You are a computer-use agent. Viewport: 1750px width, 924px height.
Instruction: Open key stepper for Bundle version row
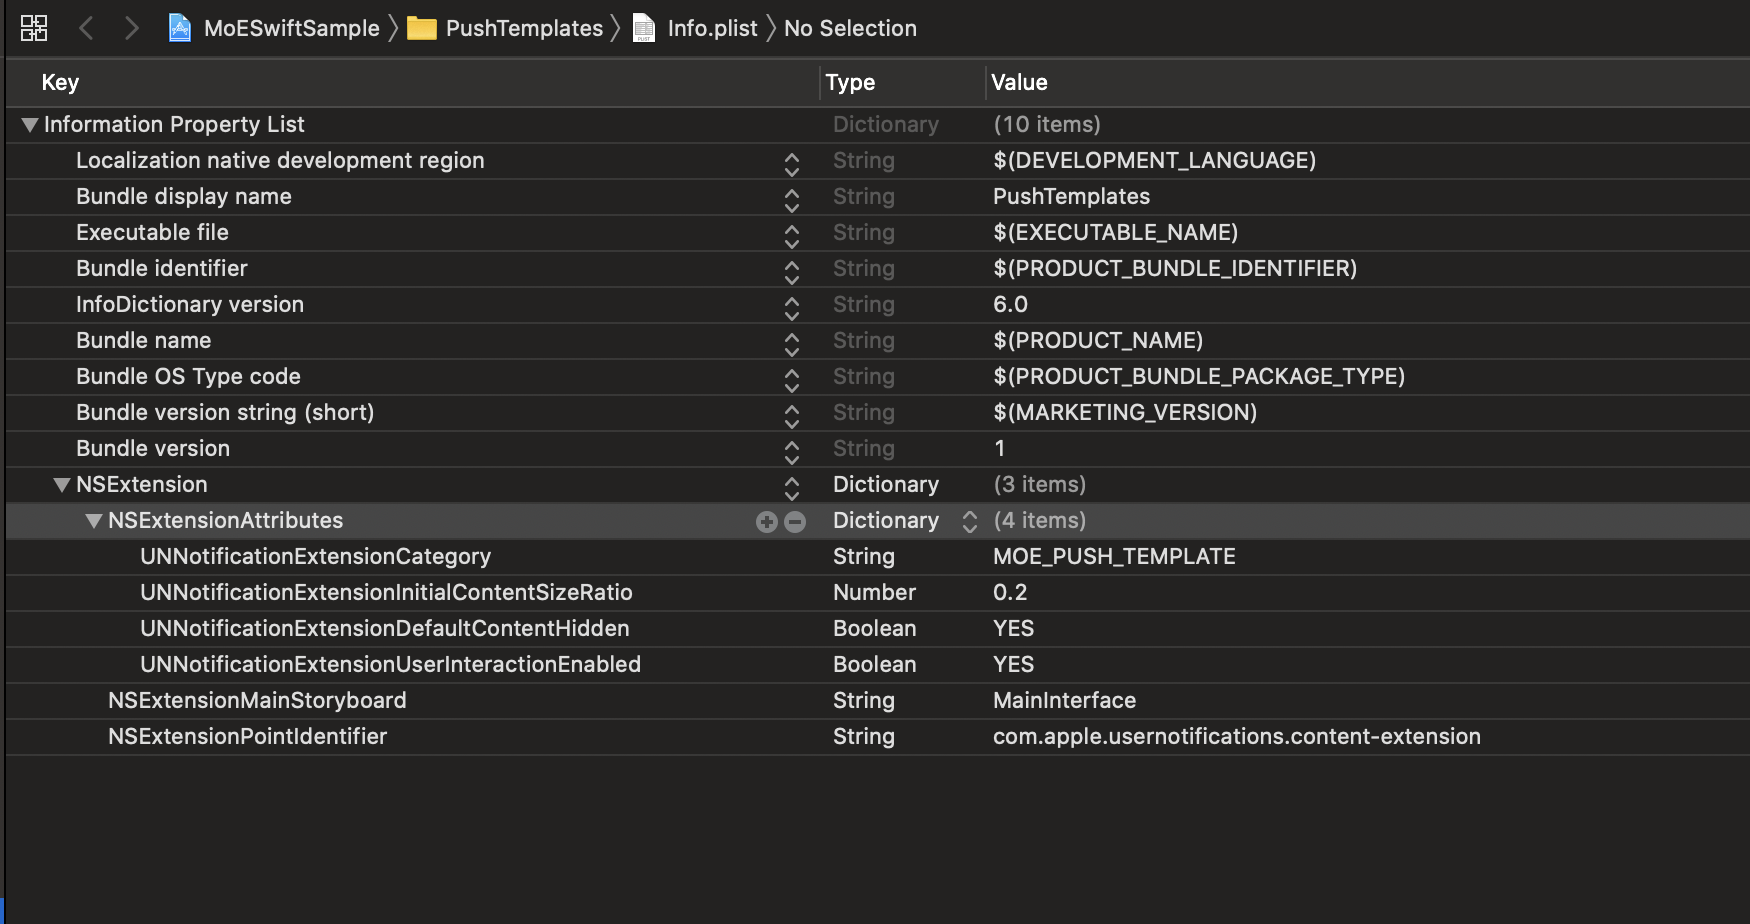792,452
